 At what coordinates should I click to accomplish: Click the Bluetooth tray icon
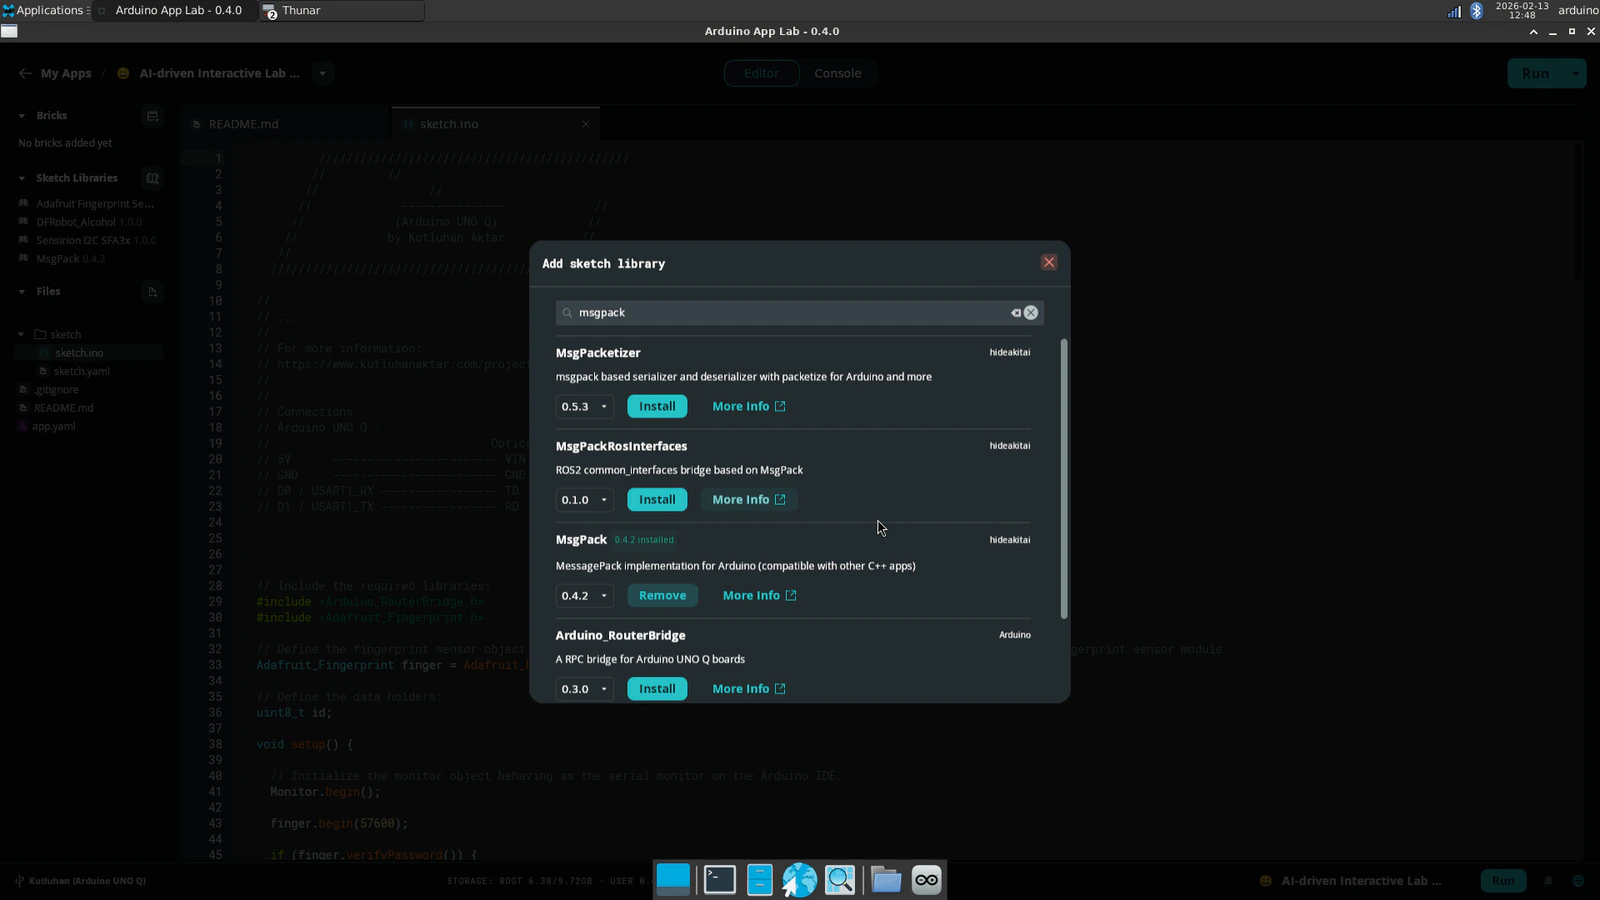[1476, 11]
